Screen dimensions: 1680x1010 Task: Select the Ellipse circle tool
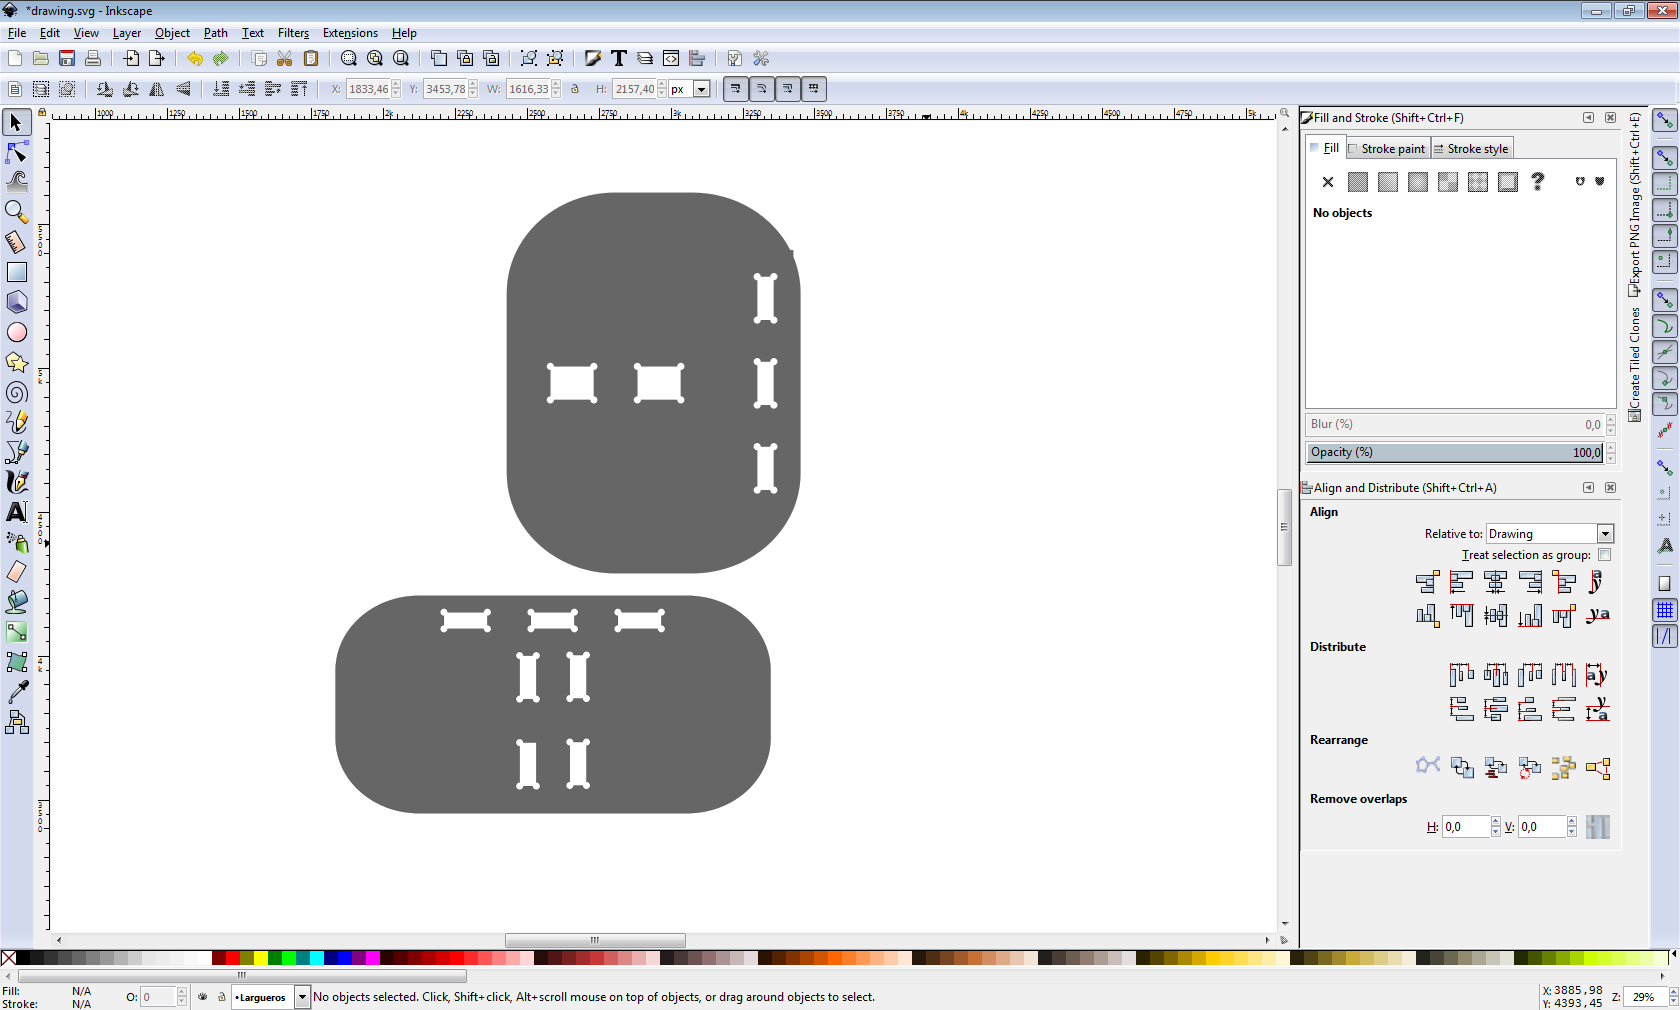[17, 332]
